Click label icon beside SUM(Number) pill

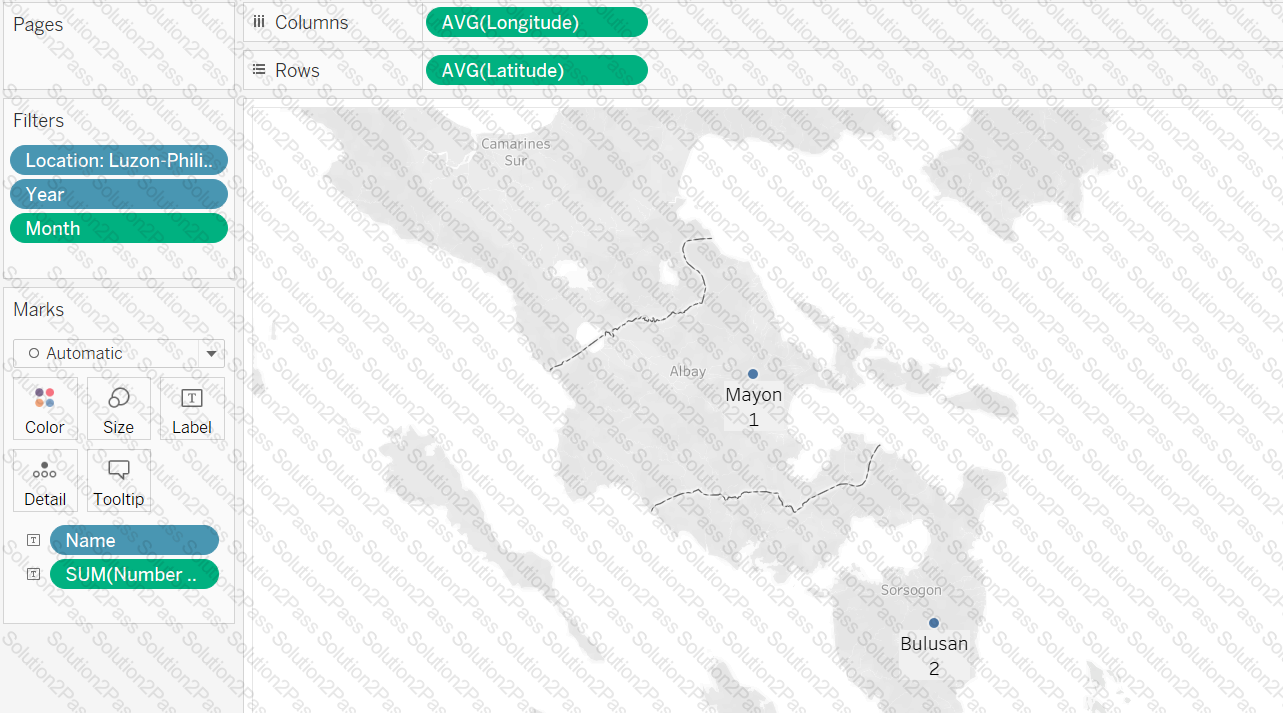tap(34, 574)
